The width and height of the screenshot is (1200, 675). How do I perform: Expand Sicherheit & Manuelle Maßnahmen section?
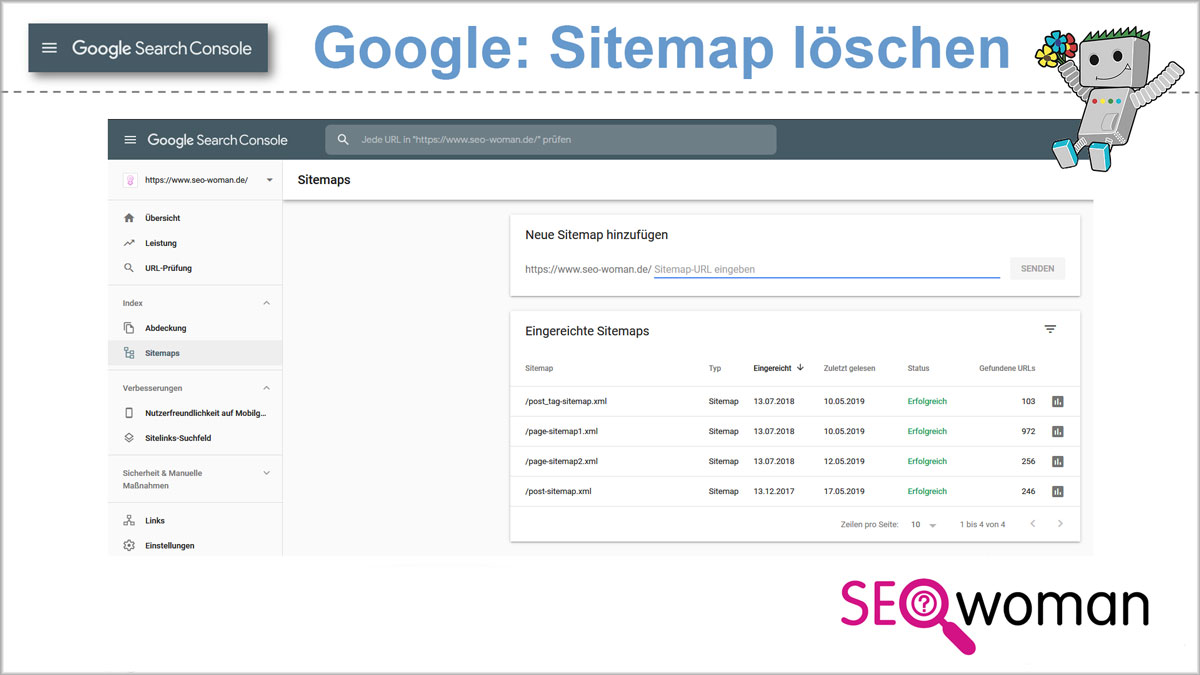click(x=266, y=473)
